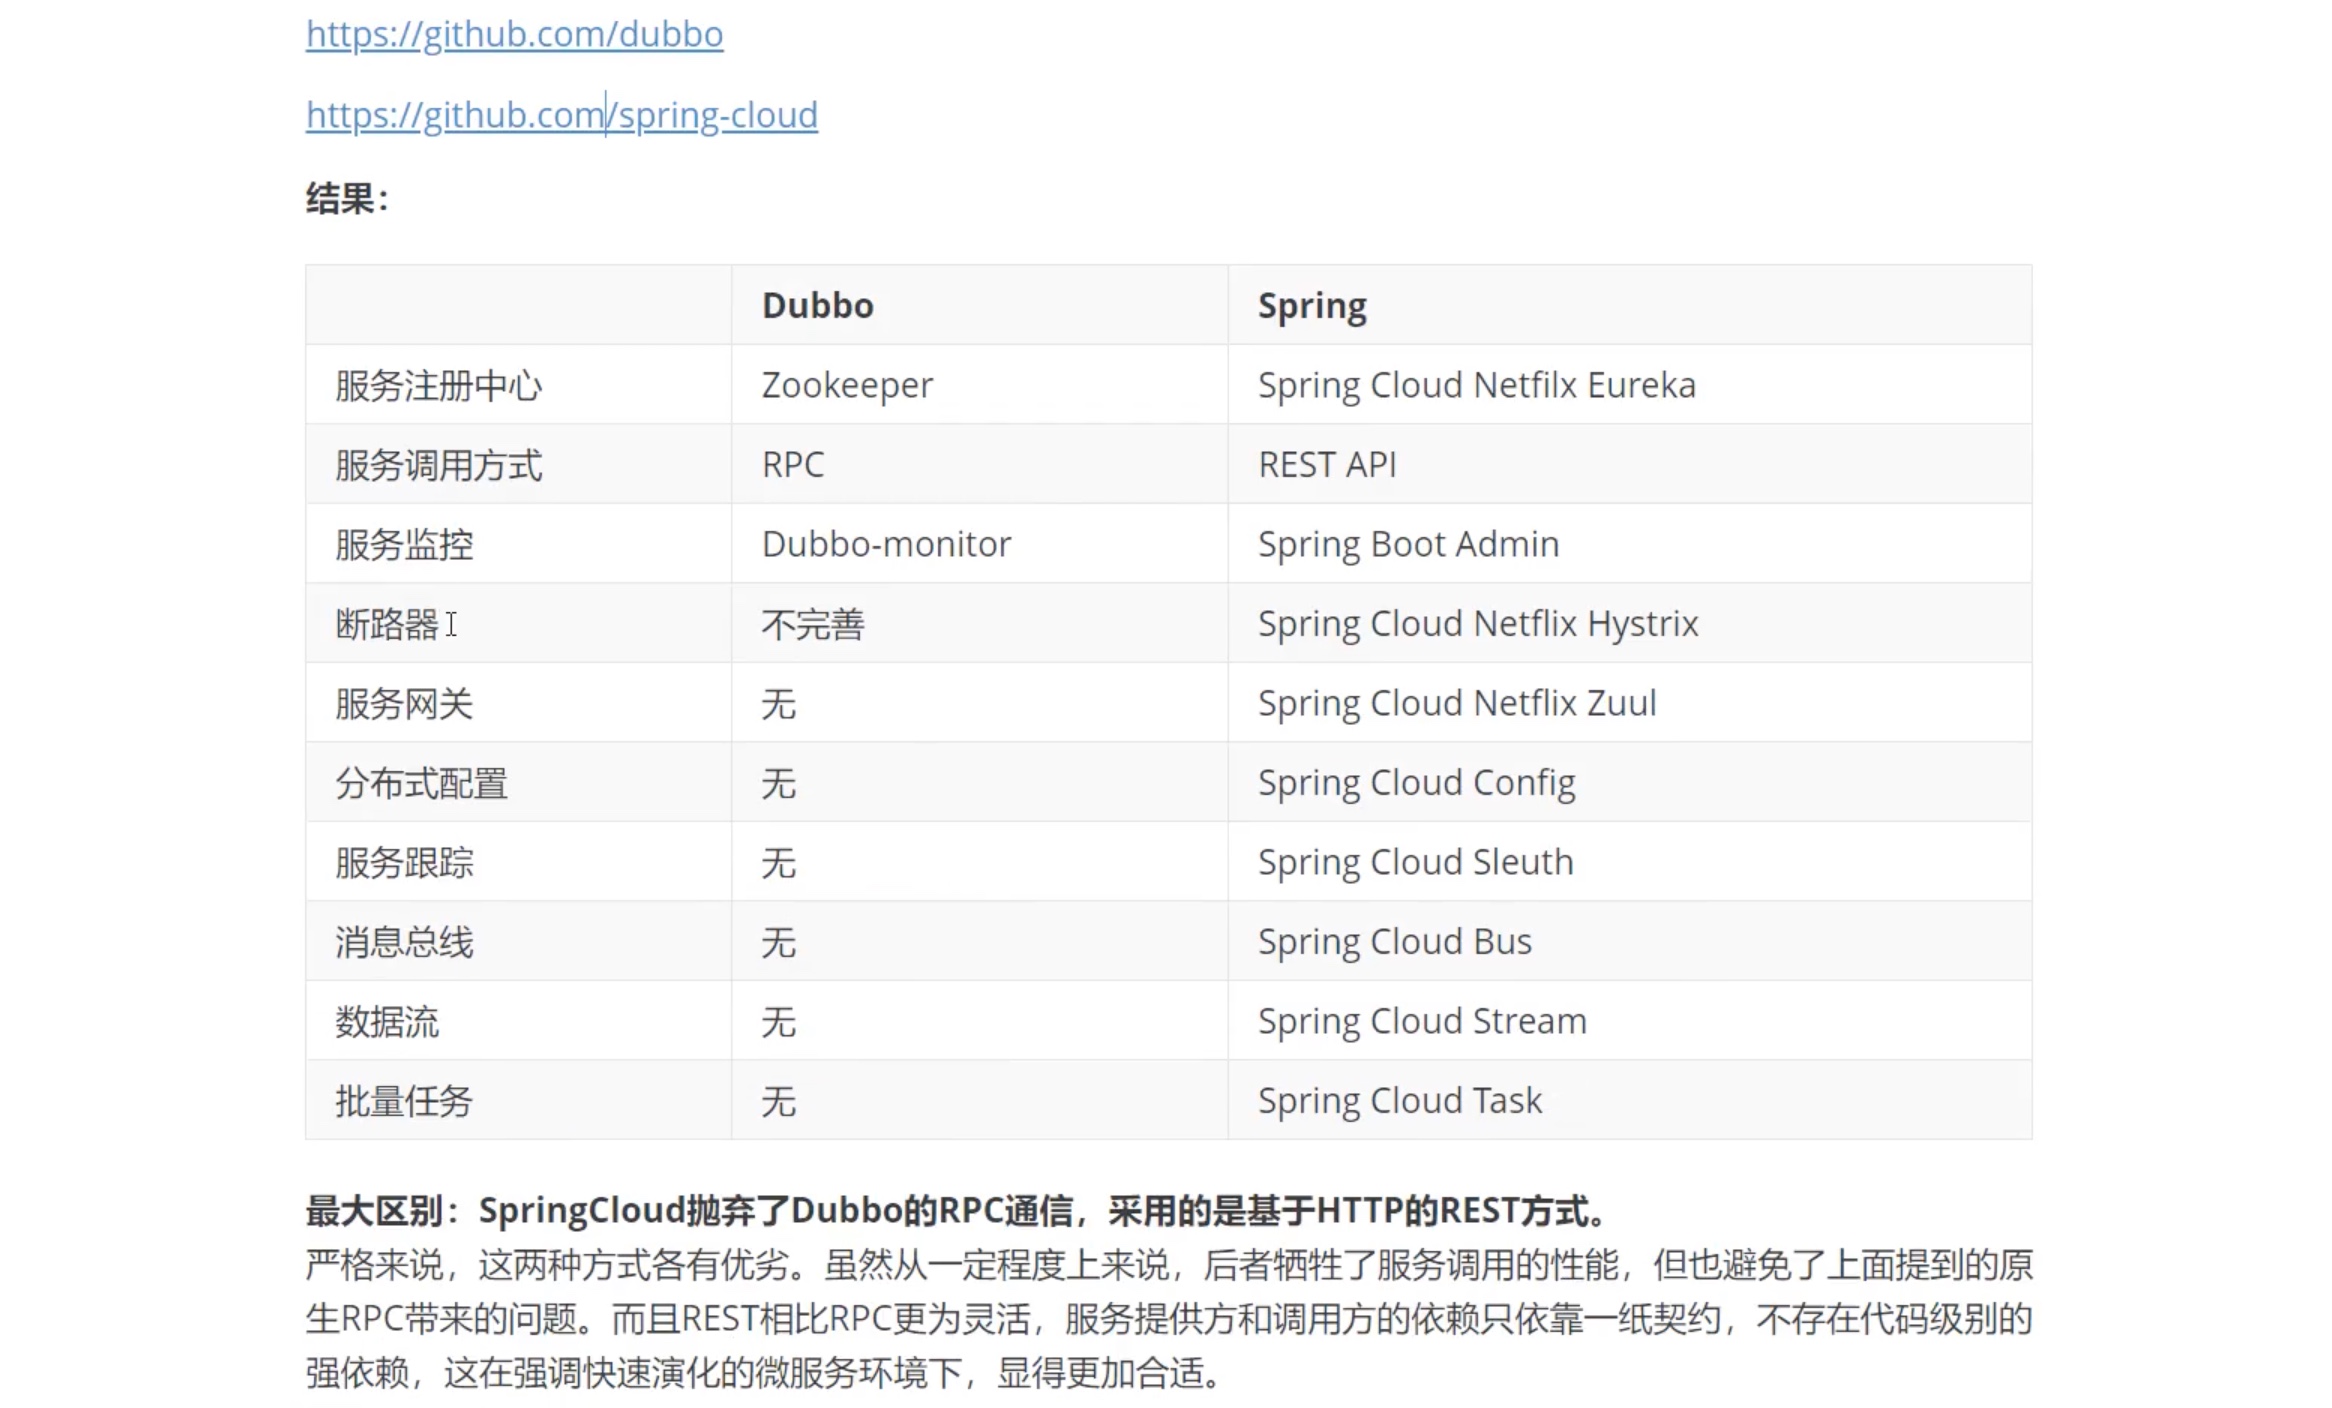2332x1408 pixels.
Task: Click the Spring Cloud Stream cell
Action: coord(1421,1022)
